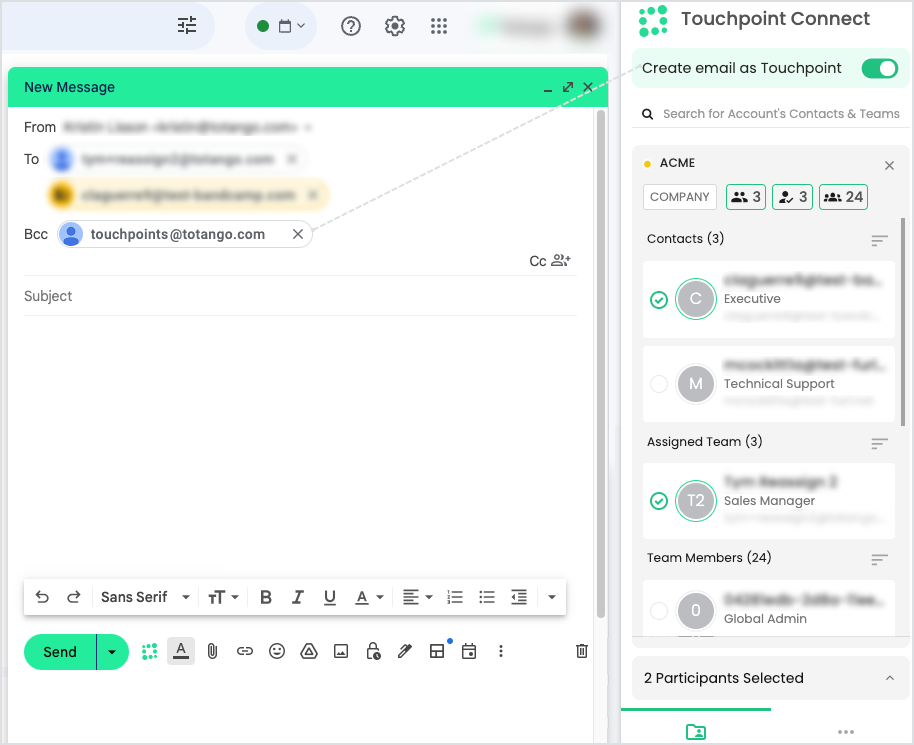Open the text alignment dropdown
Image resolution: width=914 pixels, height=745 pixels.
417,597
